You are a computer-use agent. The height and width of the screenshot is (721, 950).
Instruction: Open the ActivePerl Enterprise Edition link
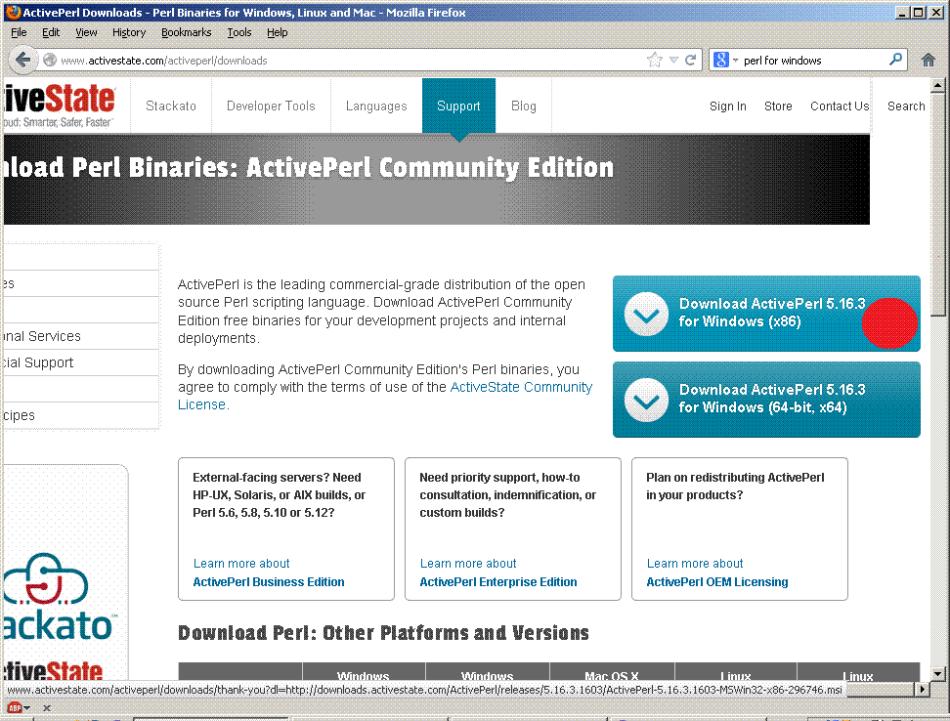coord(498,582)
